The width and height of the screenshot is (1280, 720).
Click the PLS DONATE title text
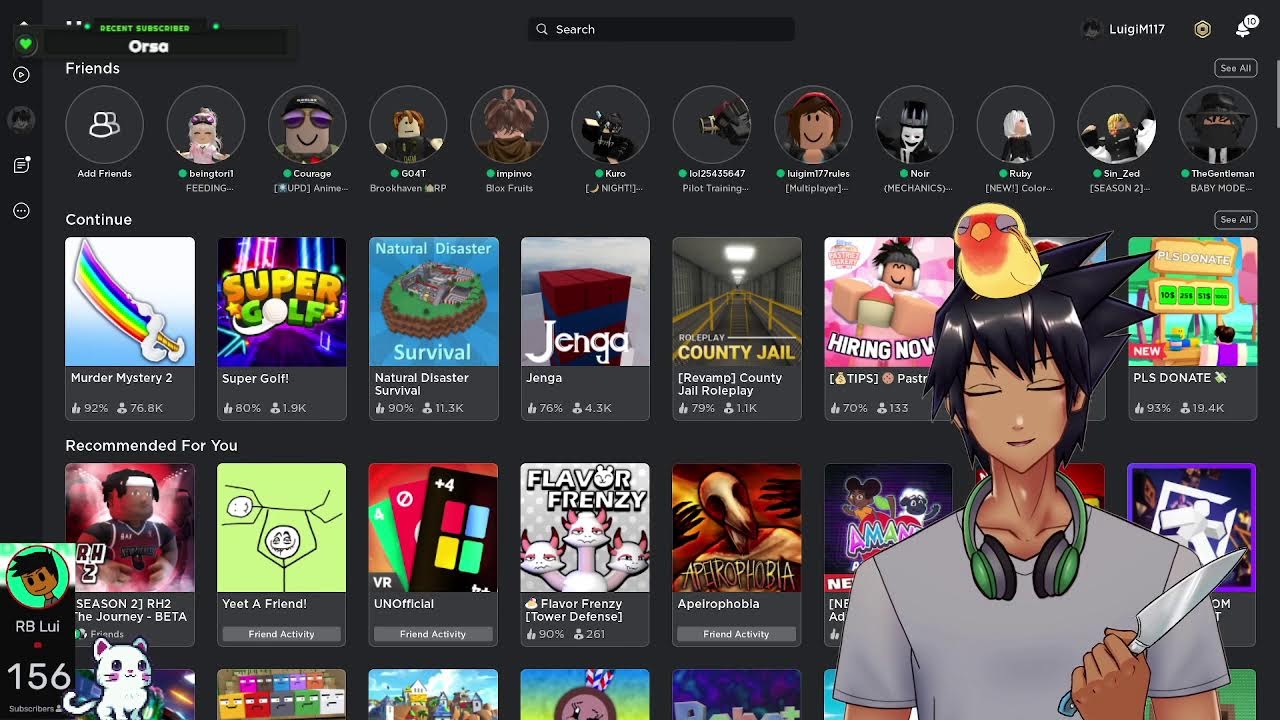tap(1179, 378)
